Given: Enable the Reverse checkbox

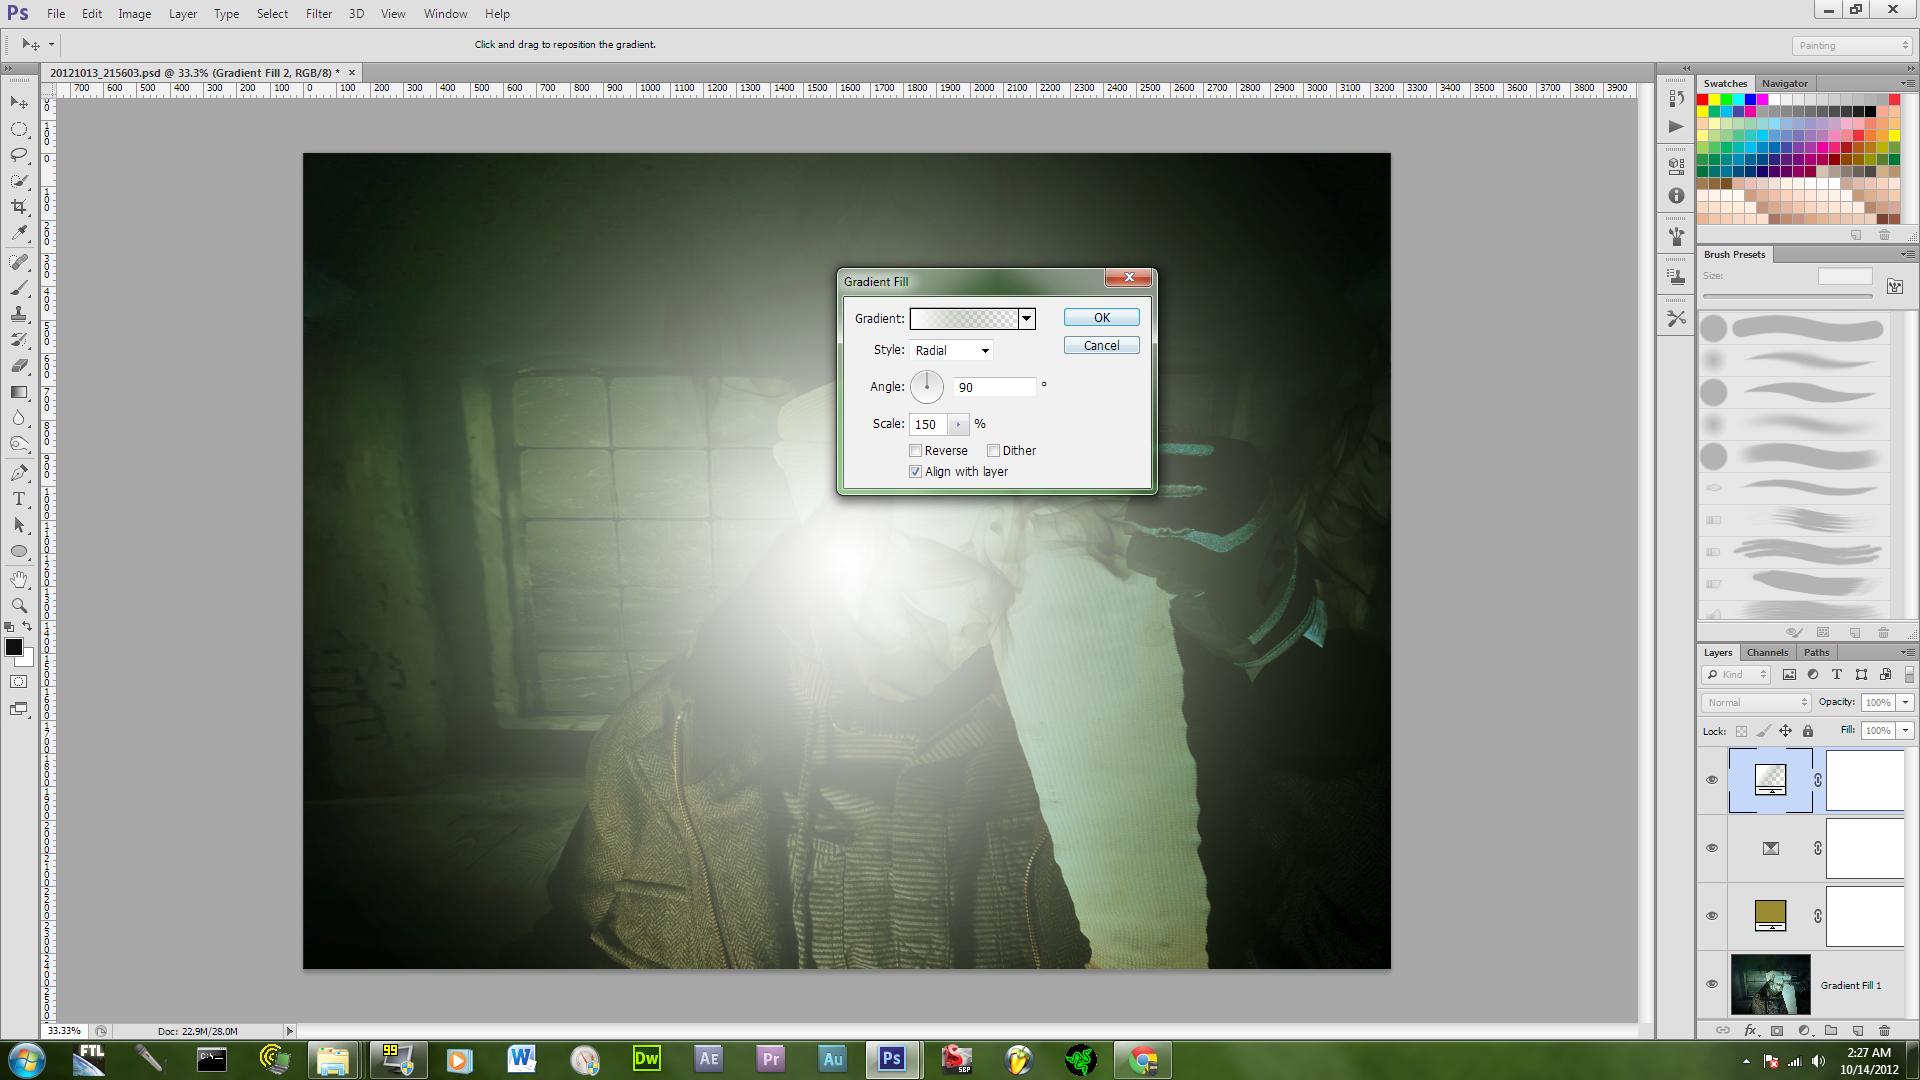Looking at the screenshot, I should coord(915,451).
